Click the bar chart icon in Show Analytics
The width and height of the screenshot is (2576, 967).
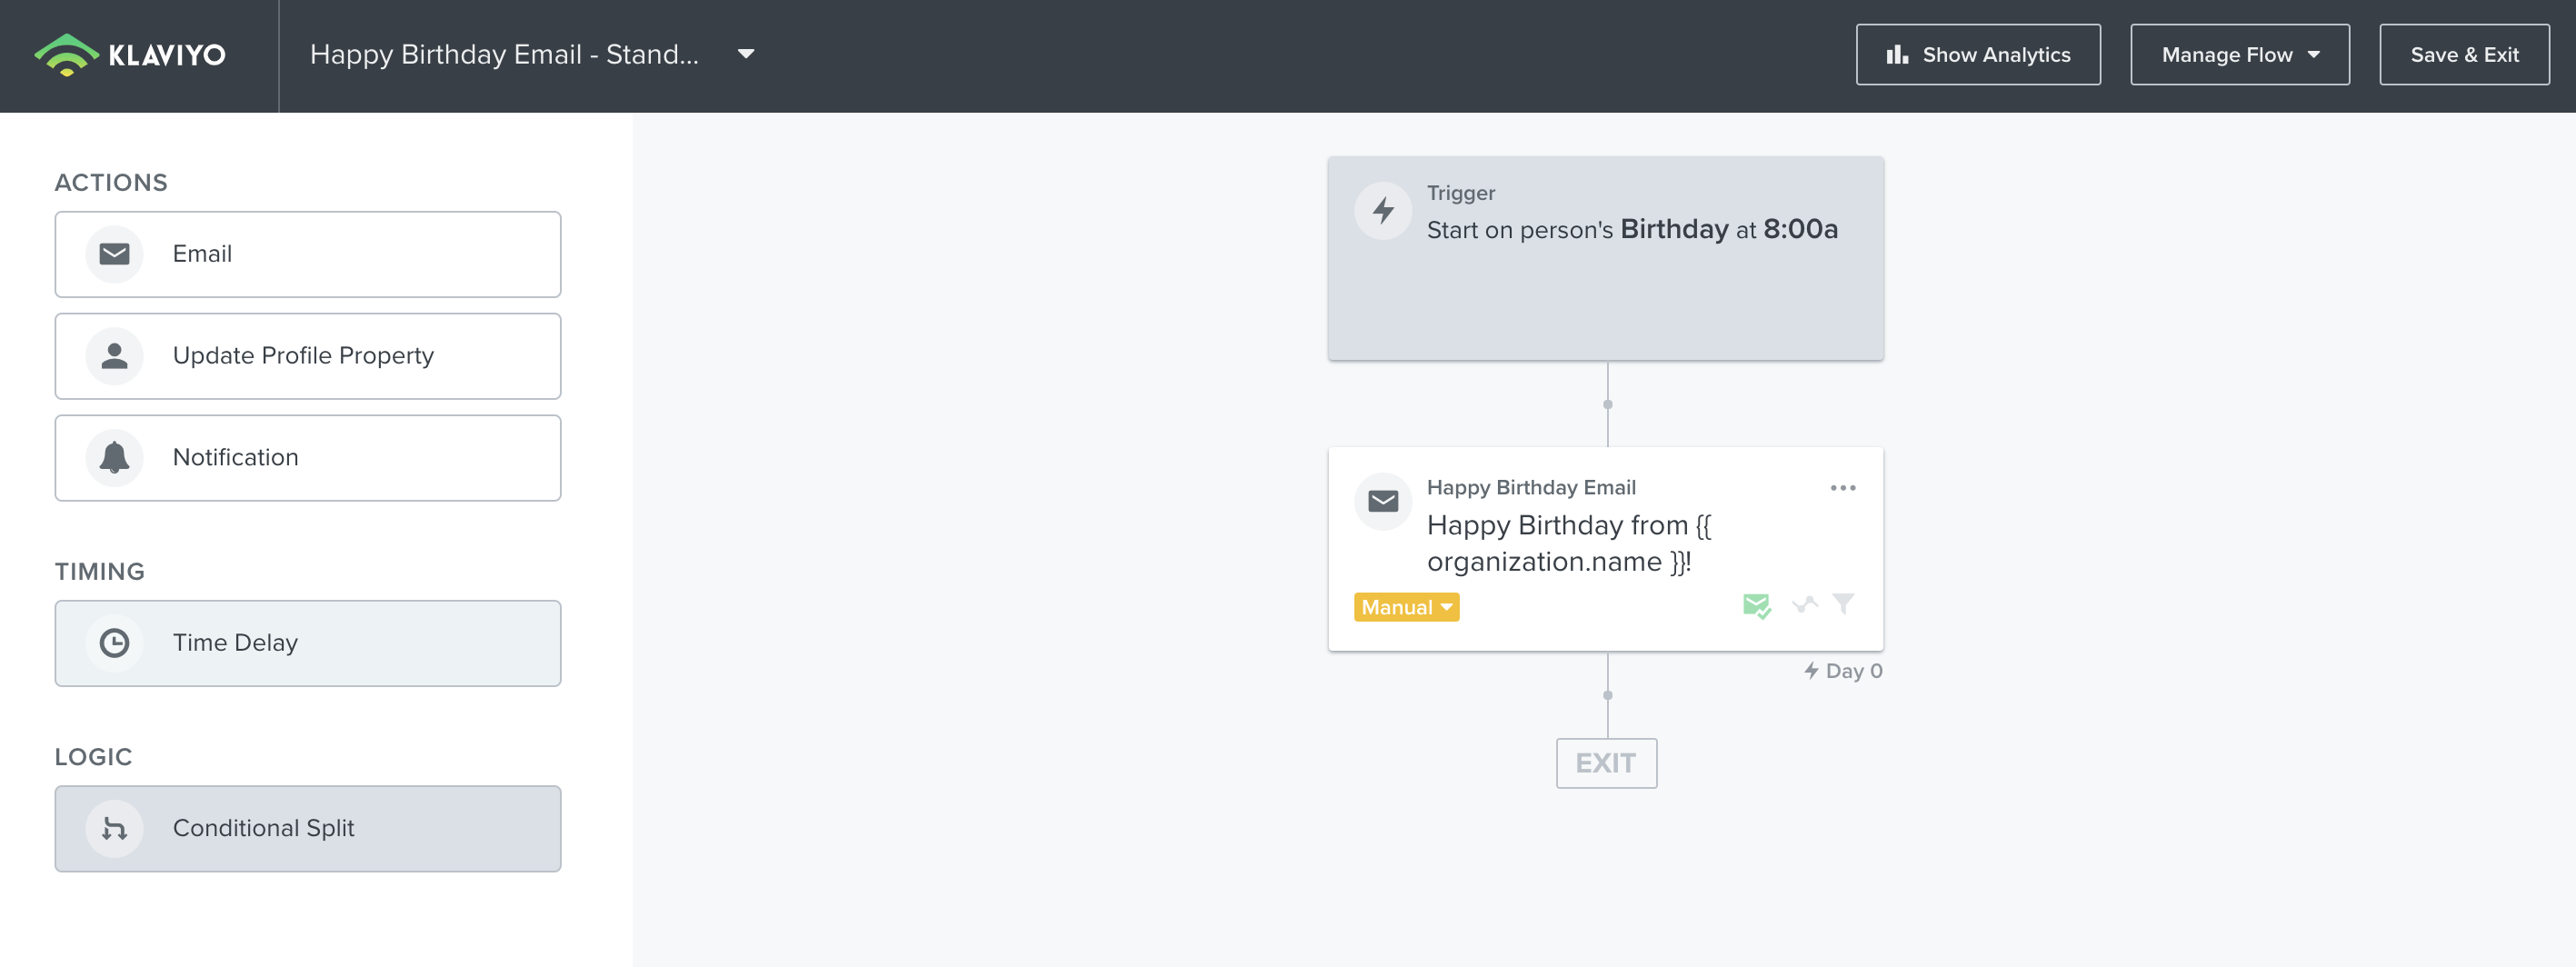click(x=1896, y=55)
